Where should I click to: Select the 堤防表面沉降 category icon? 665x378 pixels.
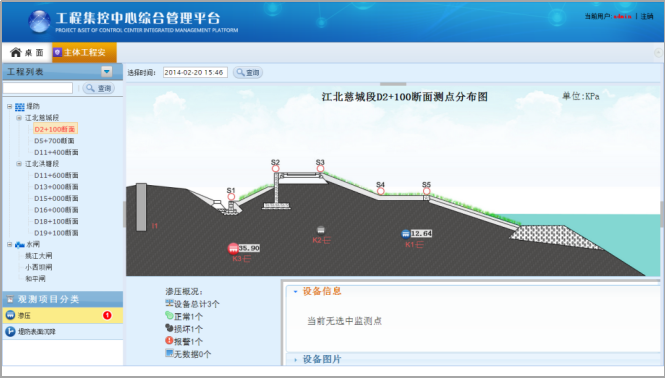(x=10, y=331)
